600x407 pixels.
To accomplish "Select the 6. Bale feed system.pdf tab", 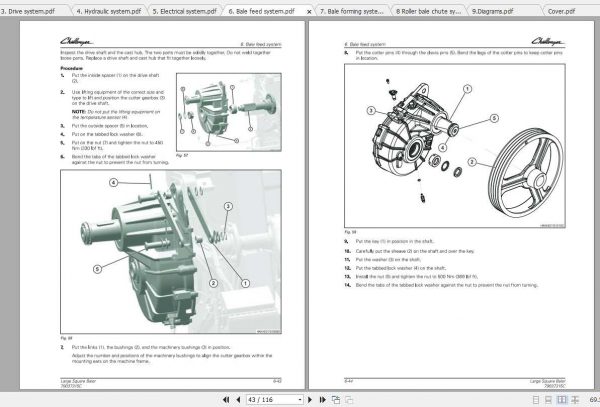I will click(261, 11).
